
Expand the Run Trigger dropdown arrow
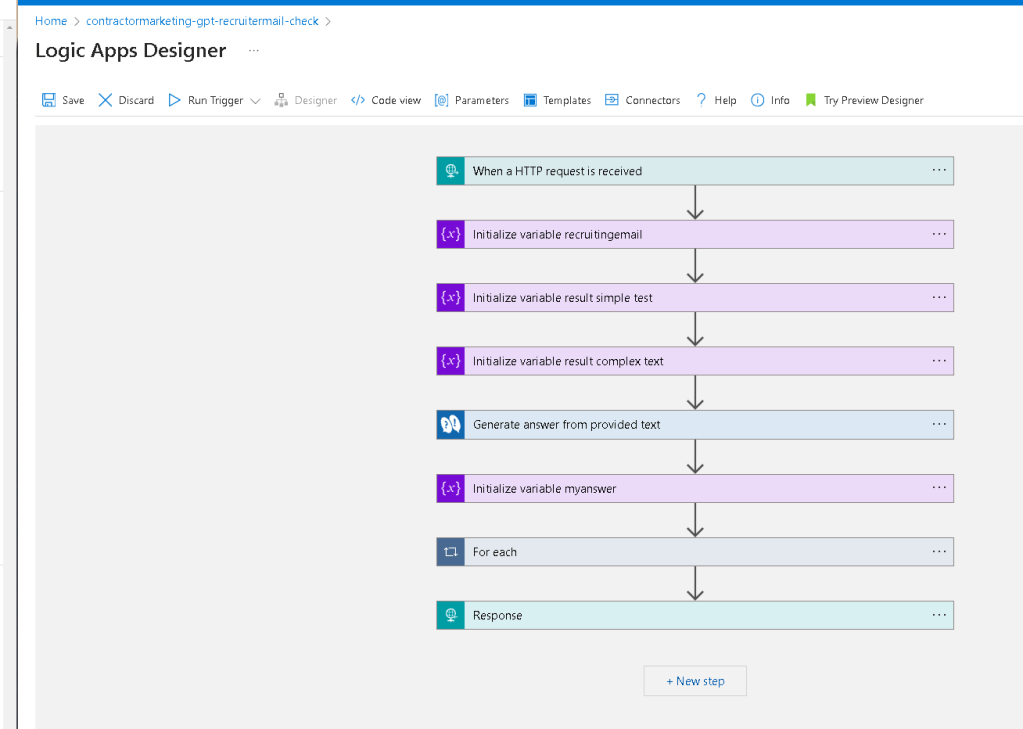pos(255,101)
